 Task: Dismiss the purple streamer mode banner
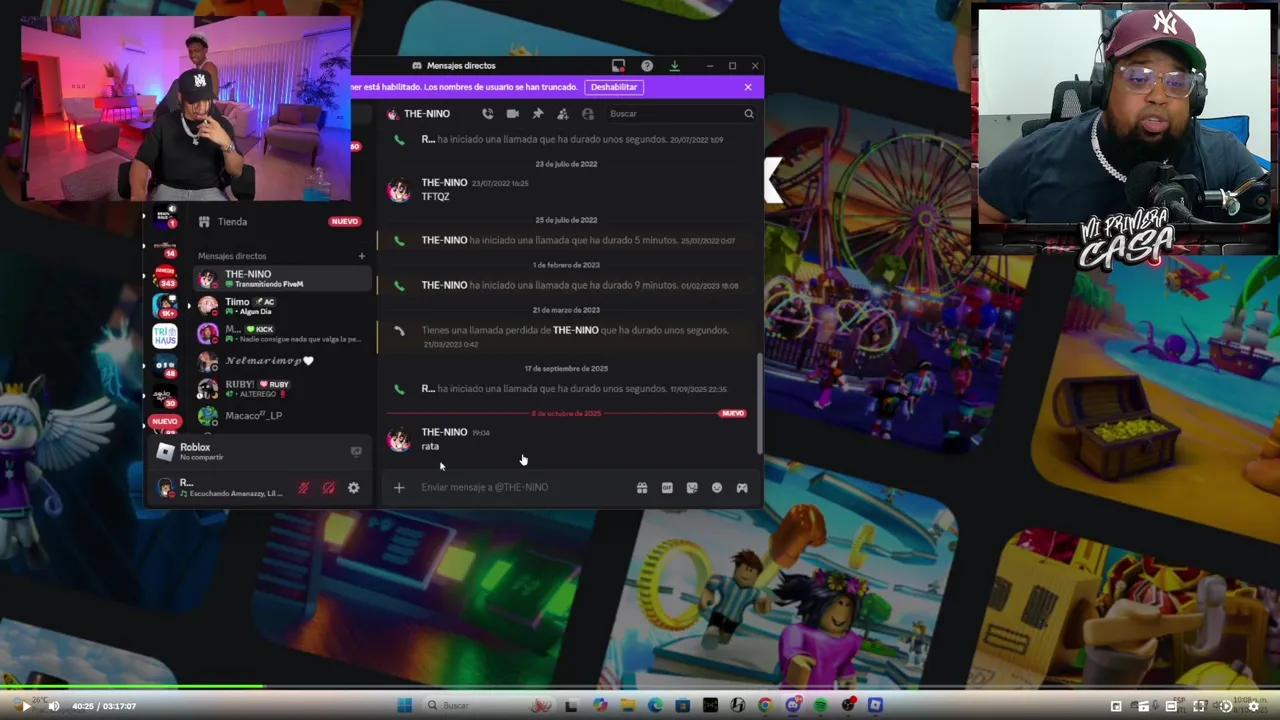(x=748, y=87)
